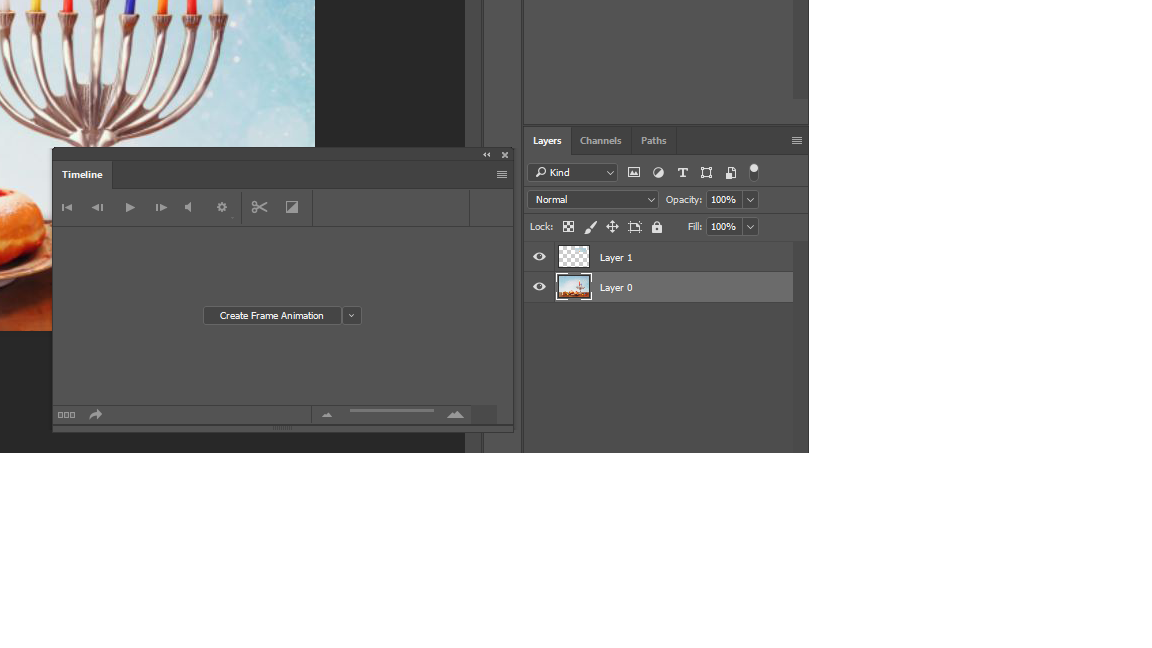Expand the Opacity slider dropdown arrow

(x=750, y=200)
